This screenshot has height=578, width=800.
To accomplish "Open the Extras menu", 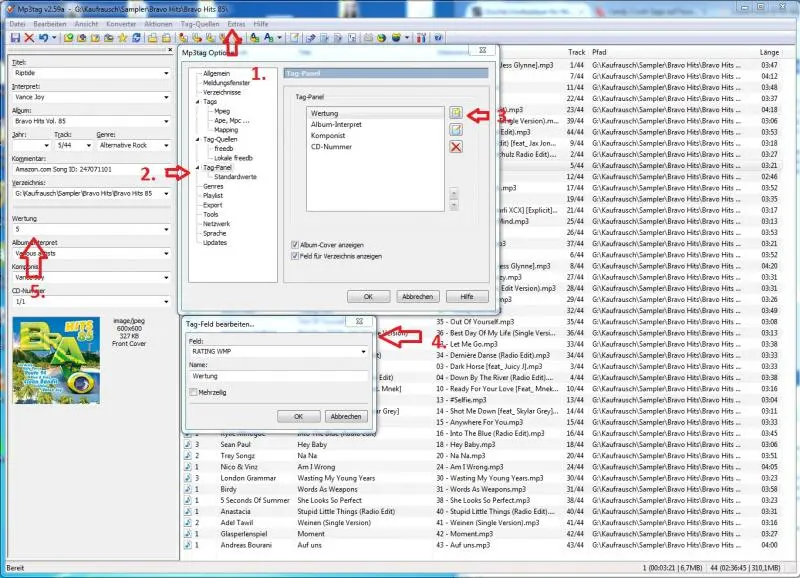I will click(236, 22).
